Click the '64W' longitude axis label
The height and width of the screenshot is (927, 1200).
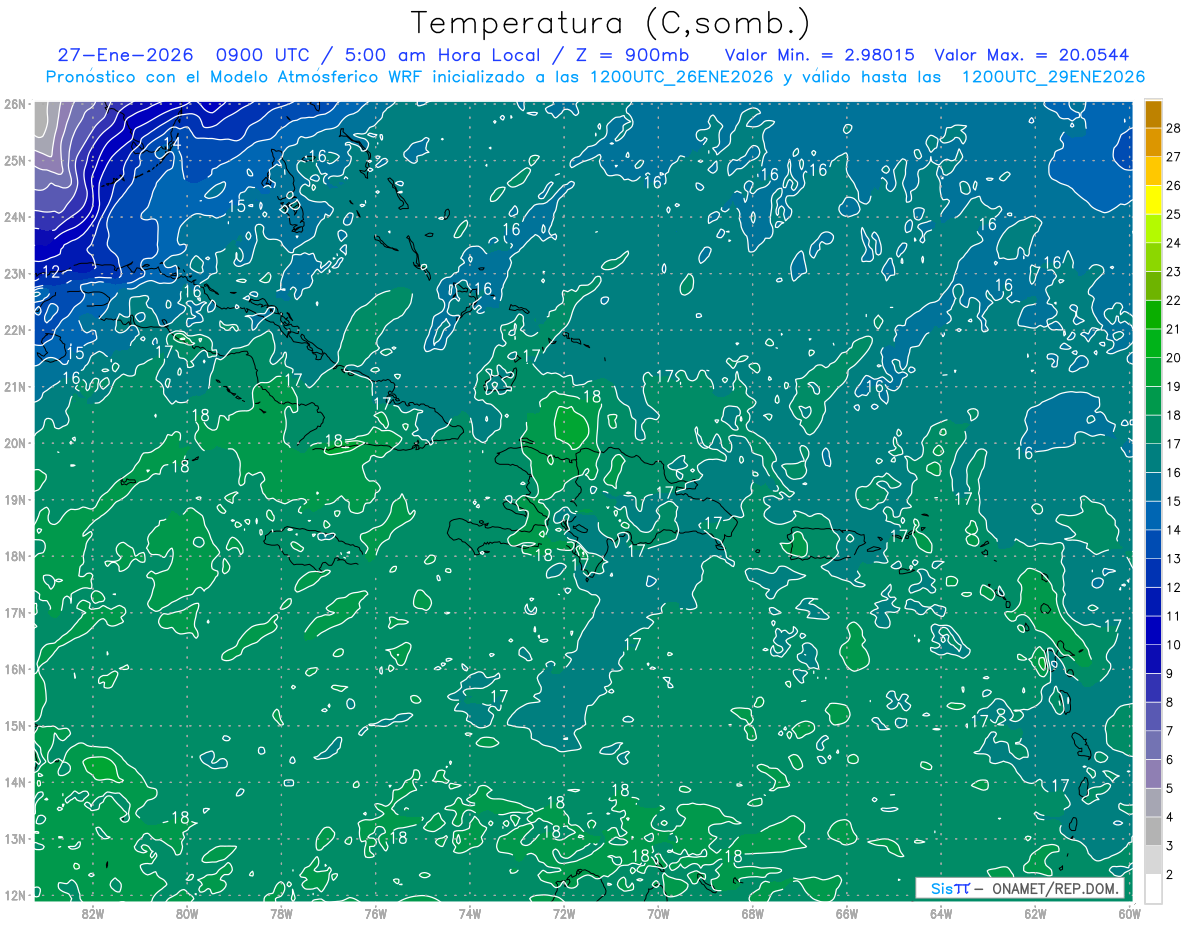[941, 913]
